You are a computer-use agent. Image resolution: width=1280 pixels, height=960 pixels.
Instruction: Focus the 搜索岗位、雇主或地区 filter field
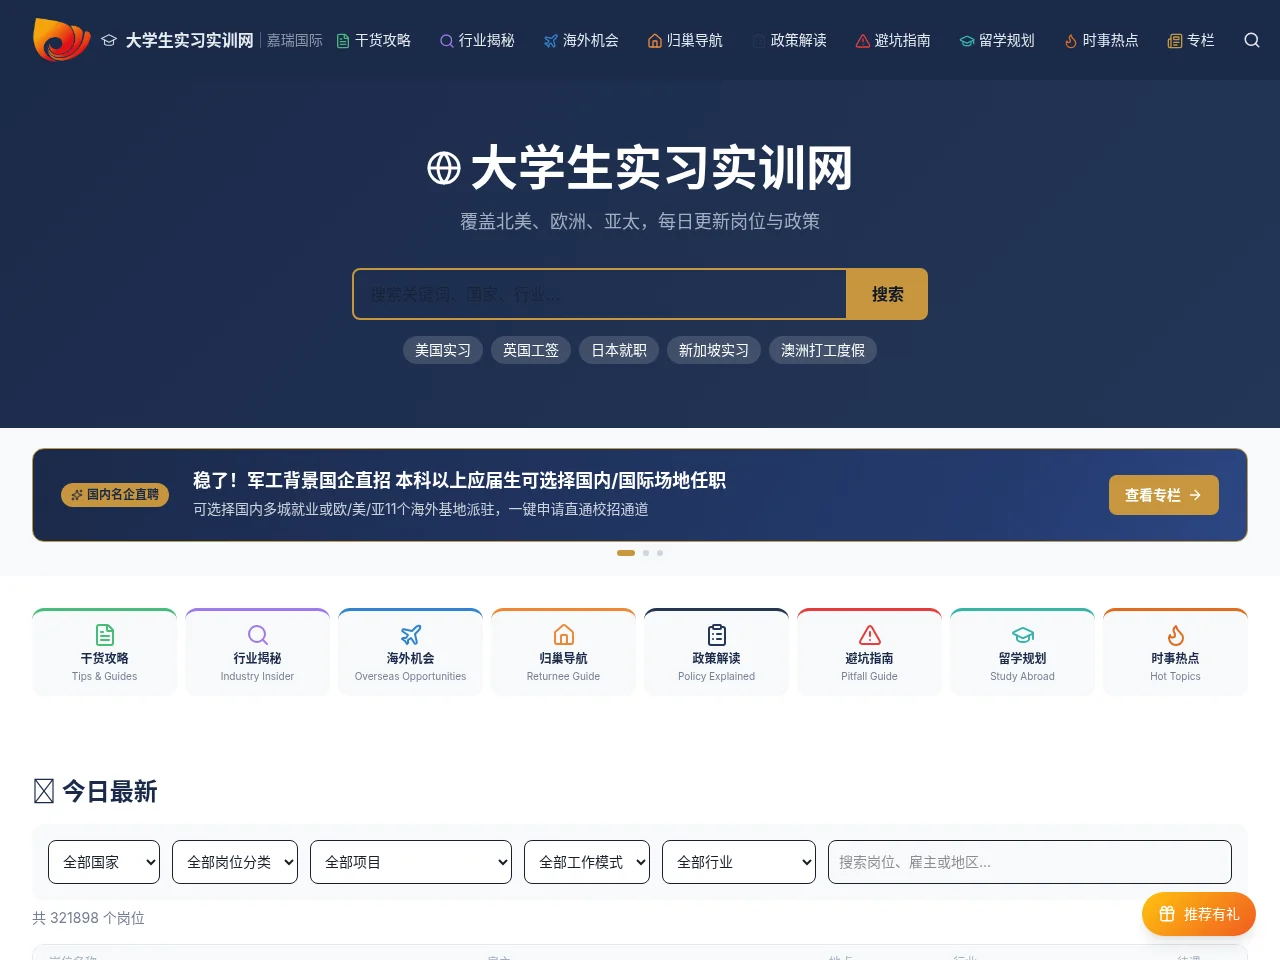point(1030,862)
